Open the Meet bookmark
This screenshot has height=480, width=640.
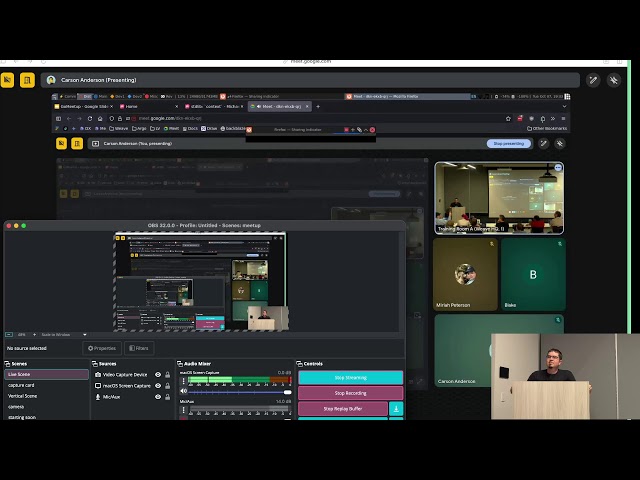[x=171, y=129]
